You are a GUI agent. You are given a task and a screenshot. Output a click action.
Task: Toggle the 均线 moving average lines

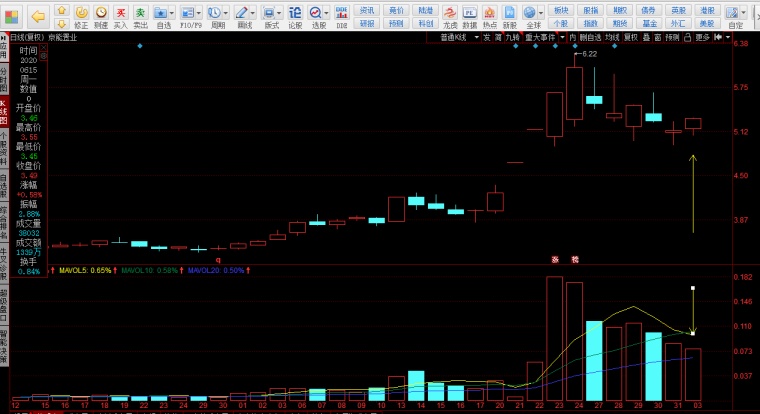[612, 37]
